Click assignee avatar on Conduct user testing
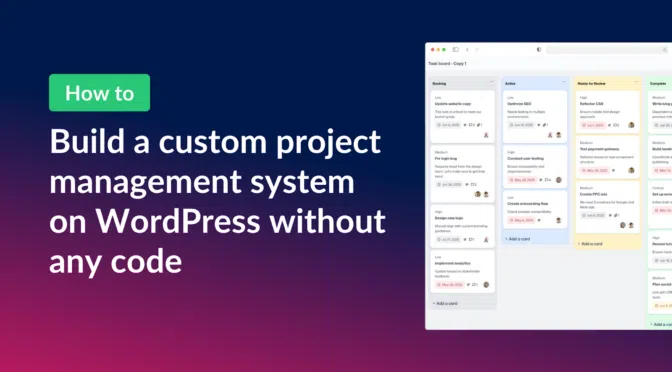Viewport: 672px width, 372px height. [559, 180]
